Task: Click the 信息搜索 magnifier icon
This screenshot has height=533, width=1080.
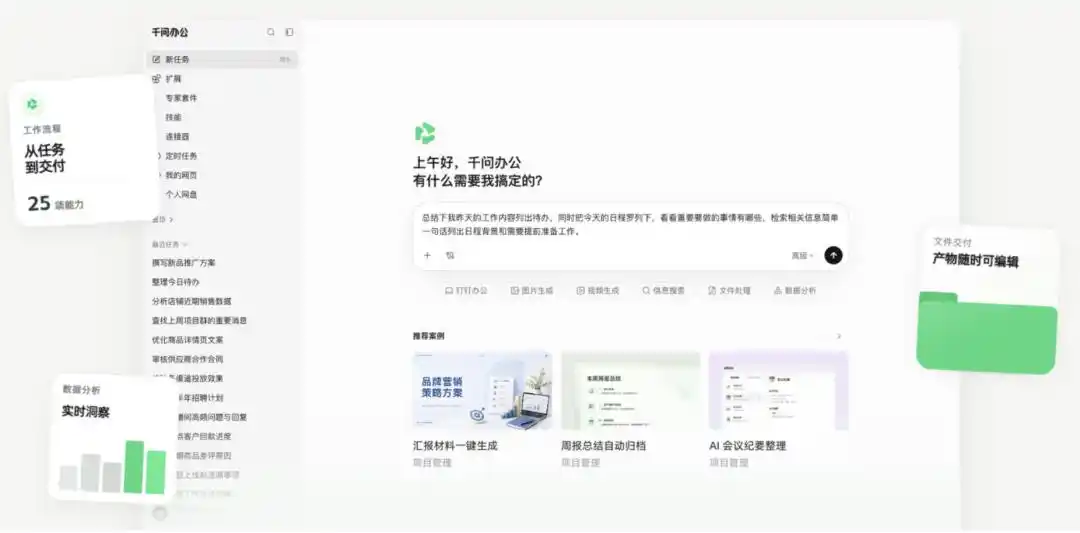Action: [646, 291]
